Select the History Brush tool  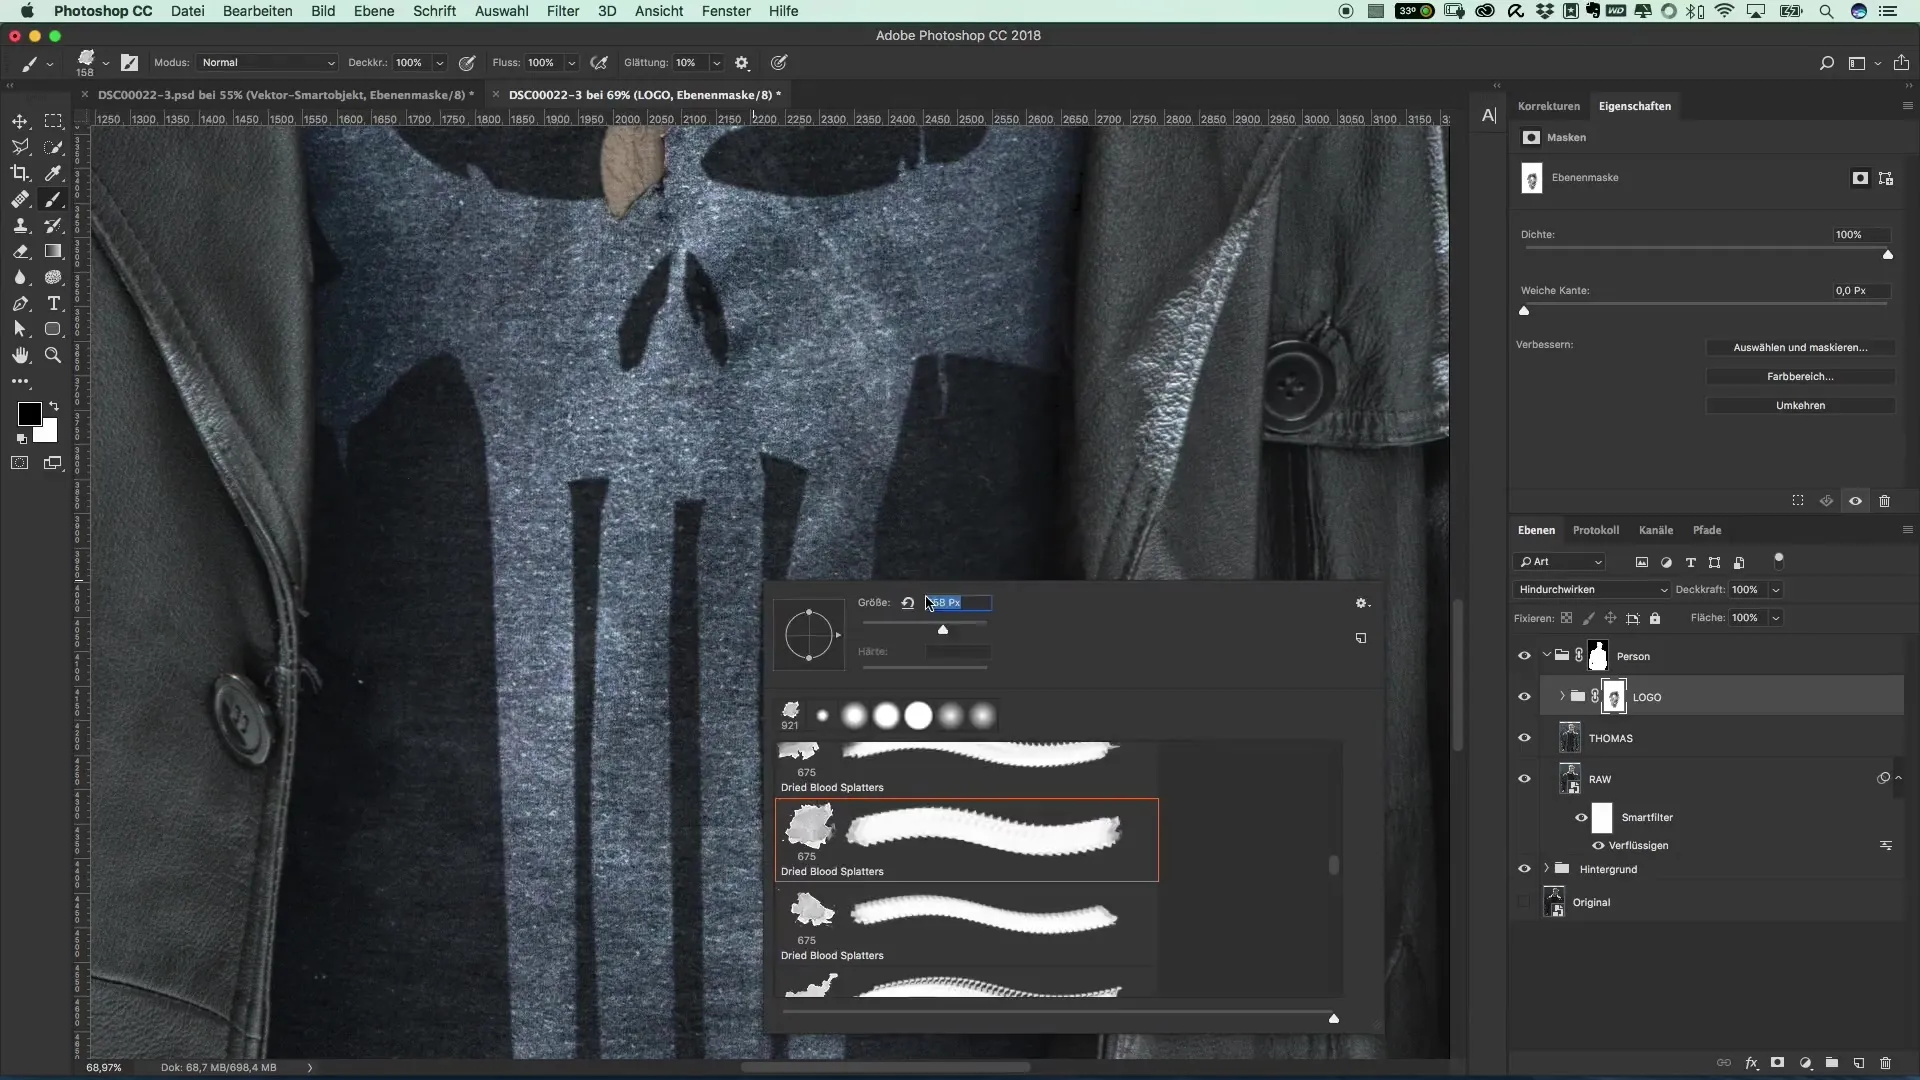54,225
